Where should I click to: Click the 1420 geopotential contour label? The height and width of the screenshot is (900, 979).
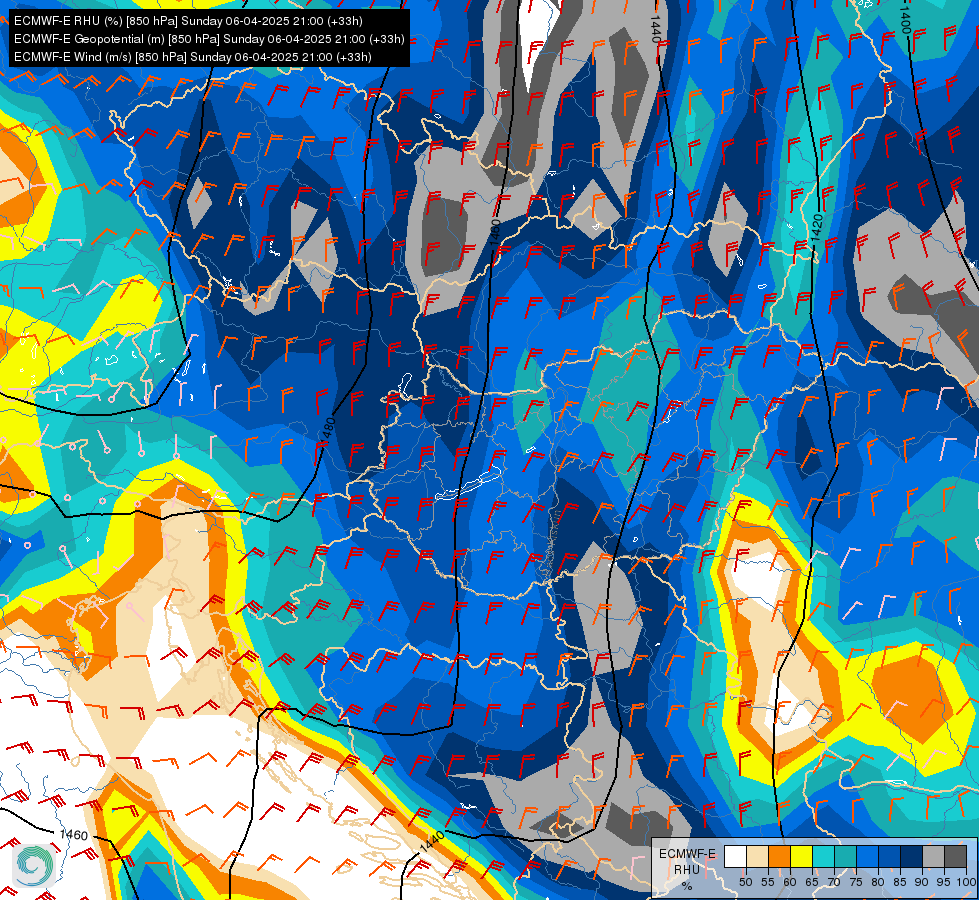pyautogui.click(x=818, y=229)
